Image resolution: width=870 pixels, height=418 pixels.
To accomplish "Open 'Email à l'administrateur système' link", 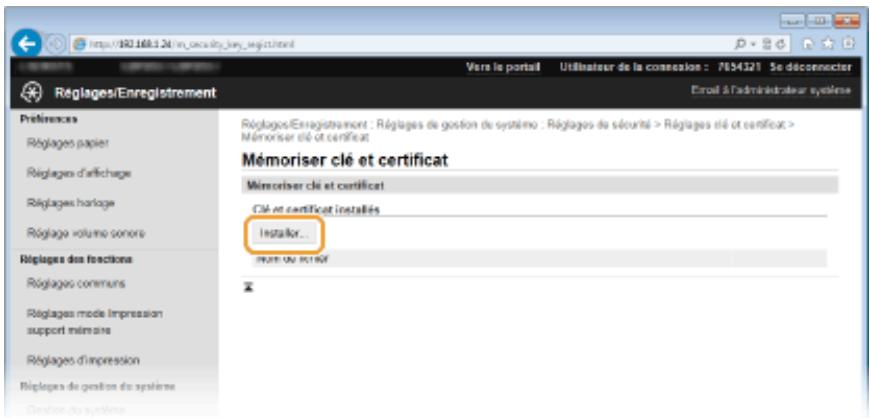I will (771, 90).
